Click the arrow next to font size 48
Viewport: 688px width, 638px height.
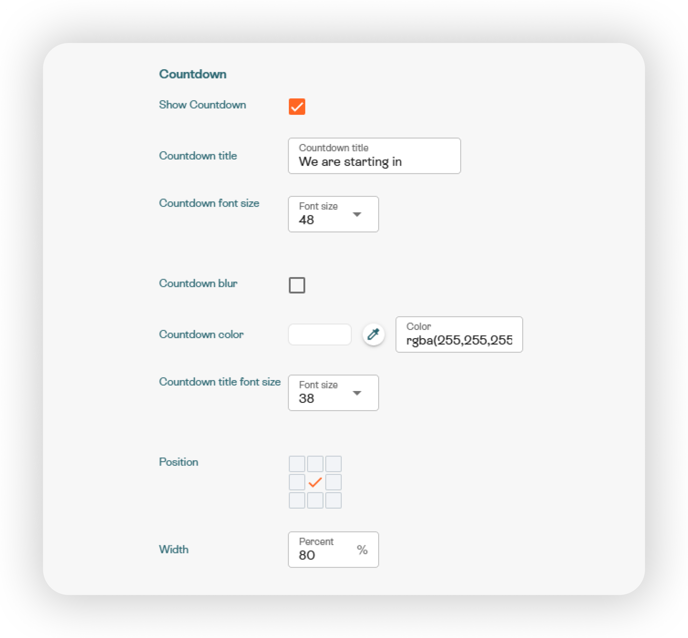357,215
